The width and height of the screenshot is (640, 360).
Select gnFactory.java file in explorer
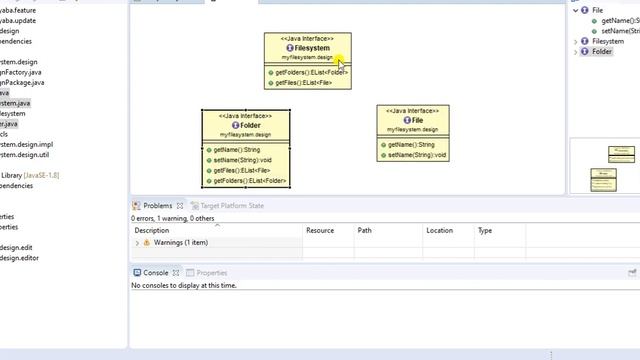tap(20, 72)
